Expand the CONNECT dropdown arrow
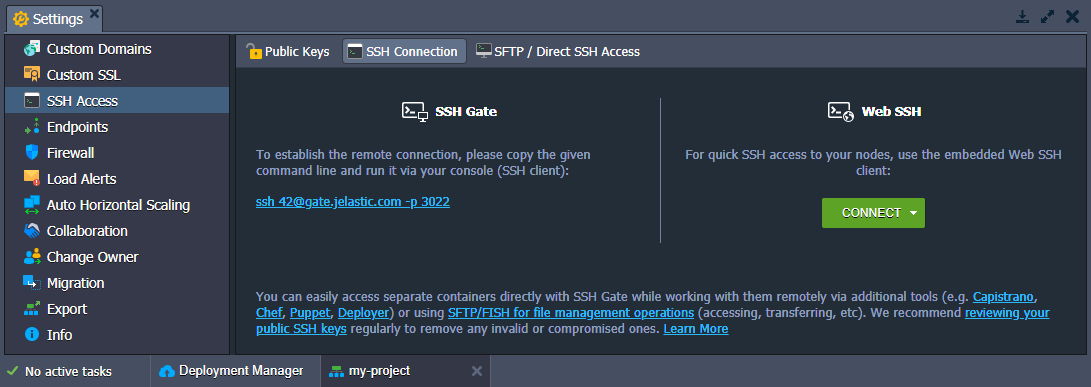This screenshot has height=387, width=1091. click(913, 213)
